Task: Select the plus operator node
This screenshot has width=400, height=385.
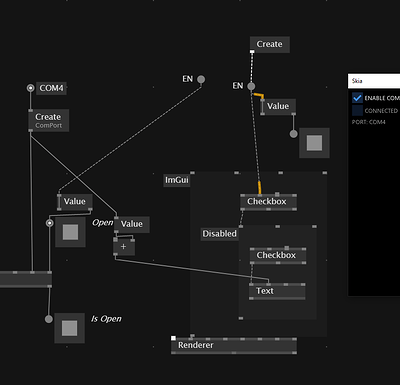Action: (x=124, y=247)
